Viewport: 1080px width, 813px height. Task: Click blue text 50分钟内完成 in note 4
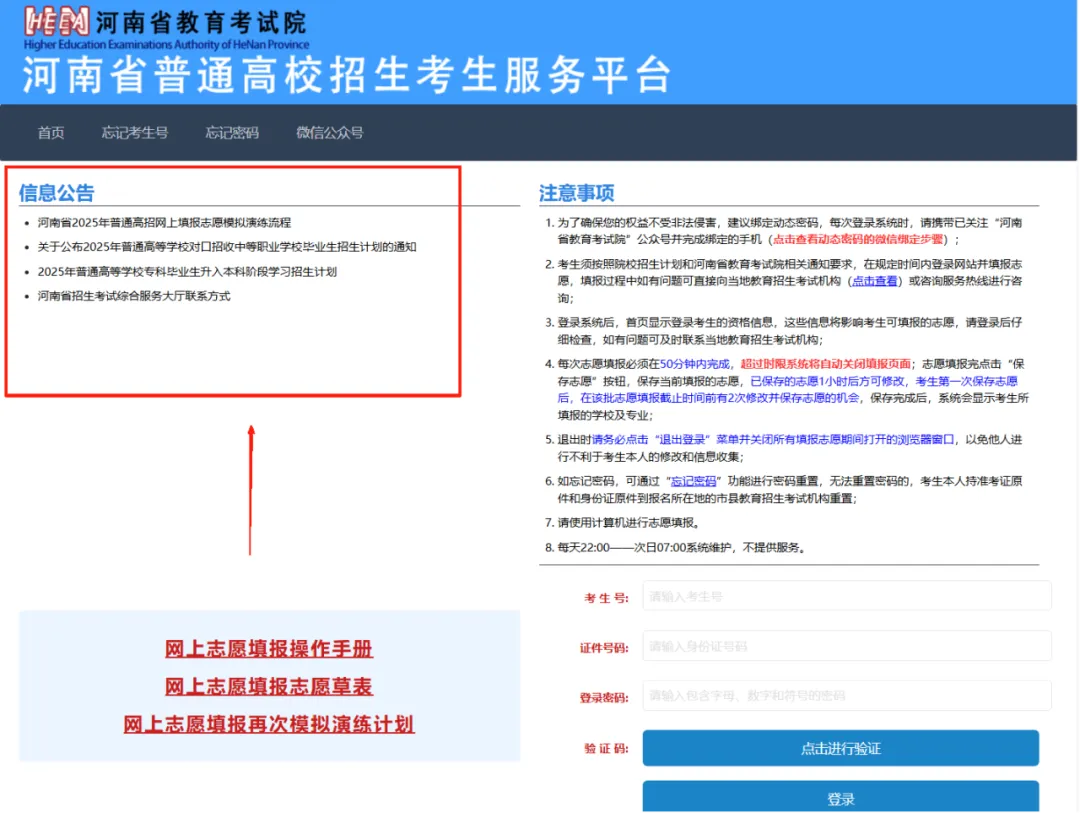pos(694,364)
